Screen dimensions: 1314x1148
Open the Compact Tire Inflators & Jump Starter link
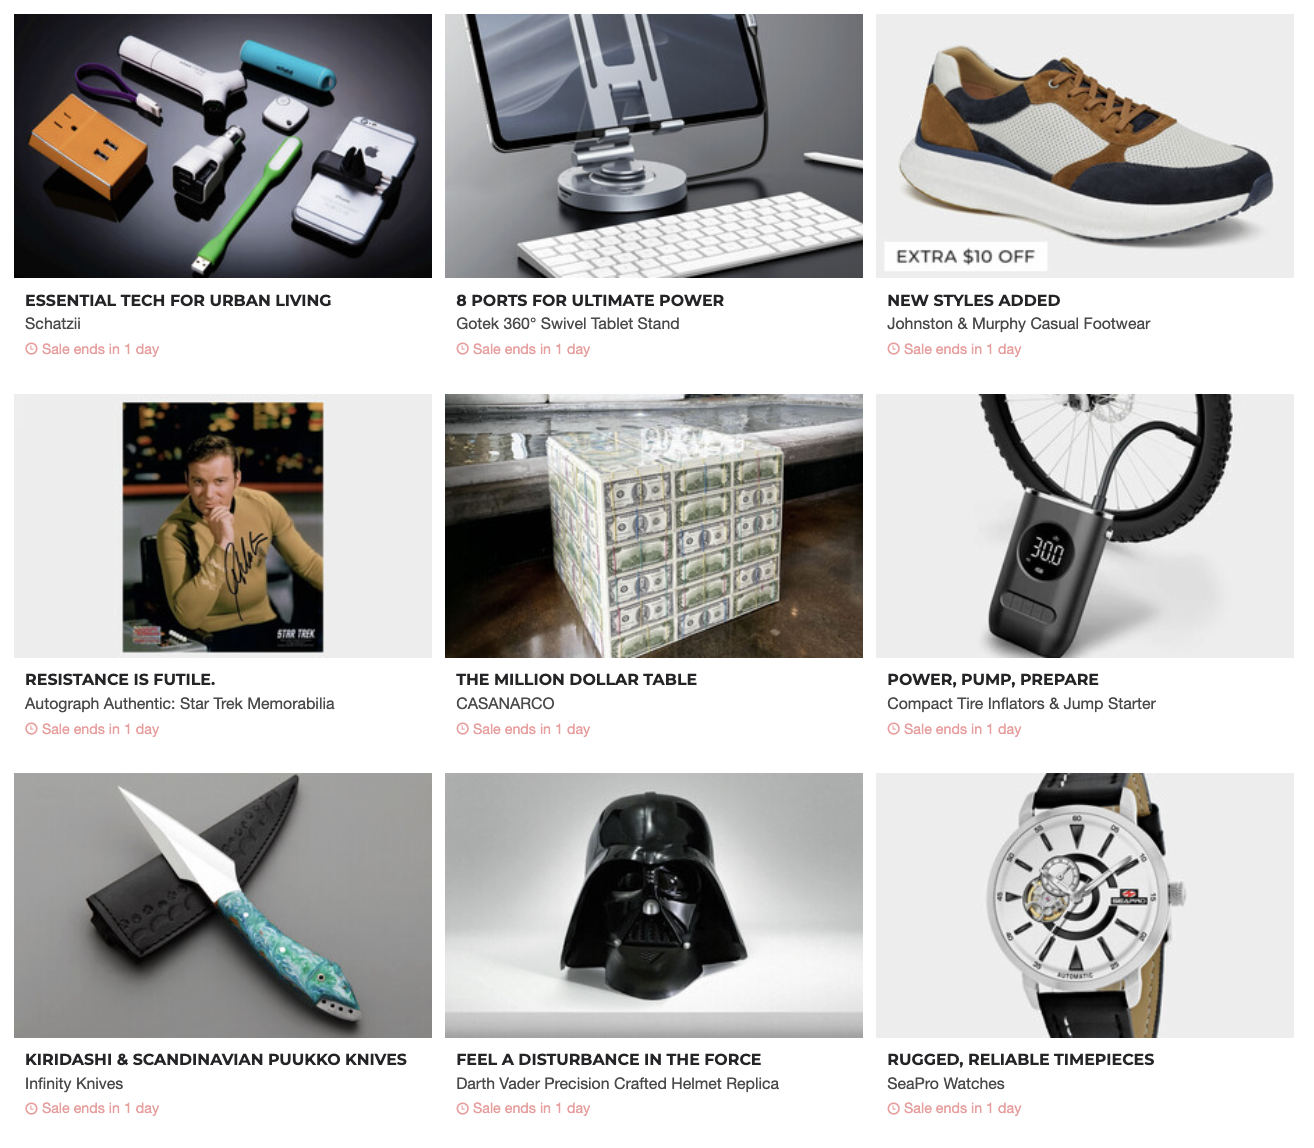(x=1021, y=704)
